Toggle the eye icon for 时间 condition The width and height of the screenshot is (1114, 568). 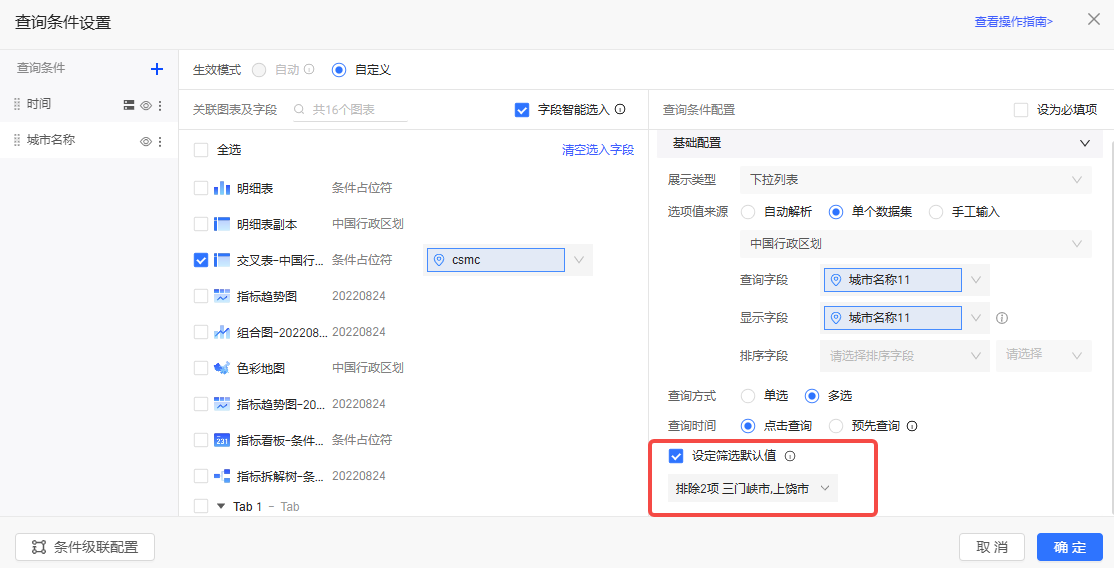(x=145, y=105)
